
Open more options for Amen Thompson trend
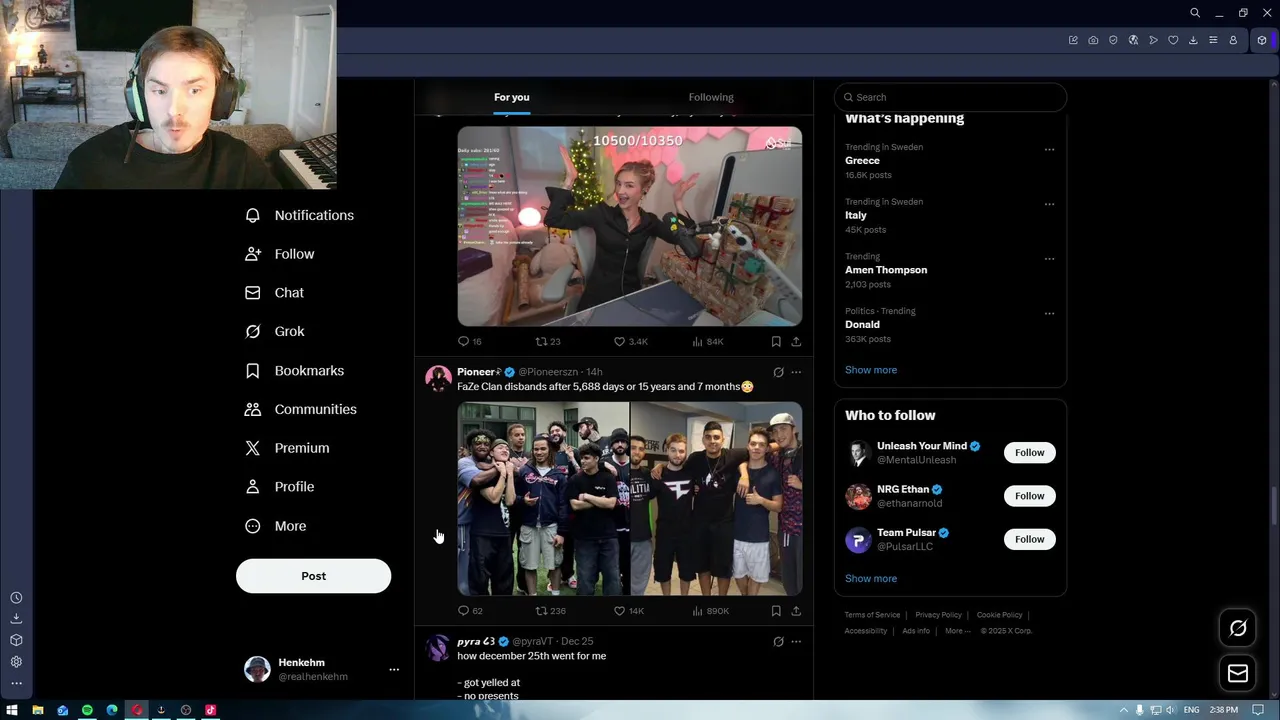click(x=1049, y=259)
